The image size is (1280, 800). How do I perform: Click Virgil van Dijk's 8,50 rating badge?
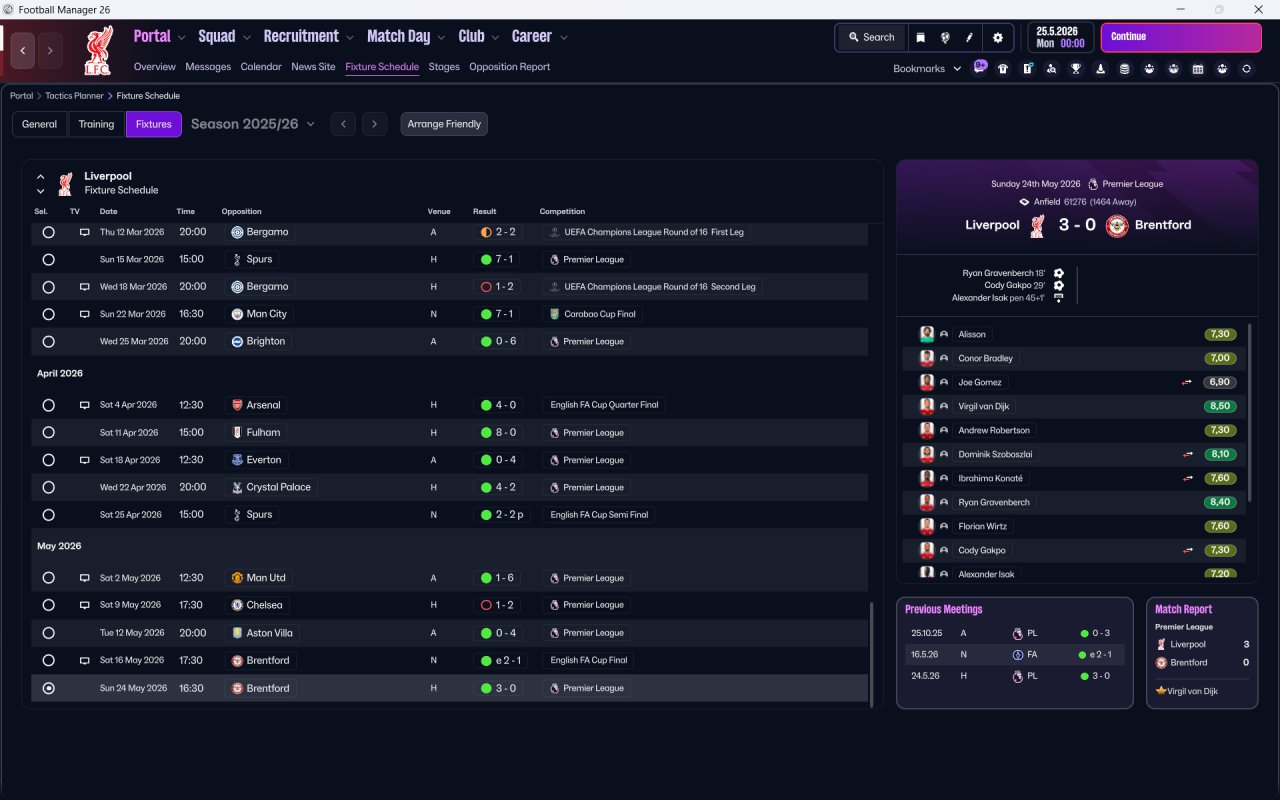1220,406
